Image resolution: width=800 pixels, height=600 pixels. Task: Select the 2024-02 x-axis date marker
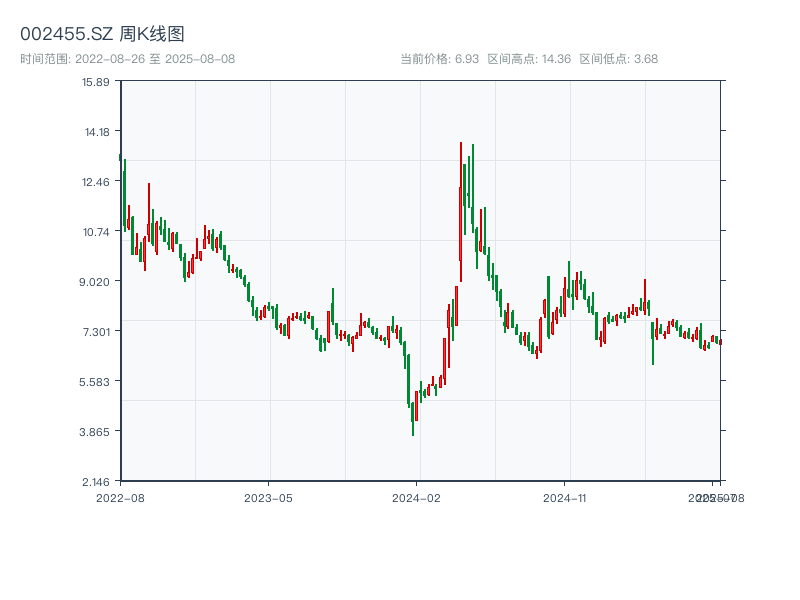pyautogui.click(x=417, y=497)
